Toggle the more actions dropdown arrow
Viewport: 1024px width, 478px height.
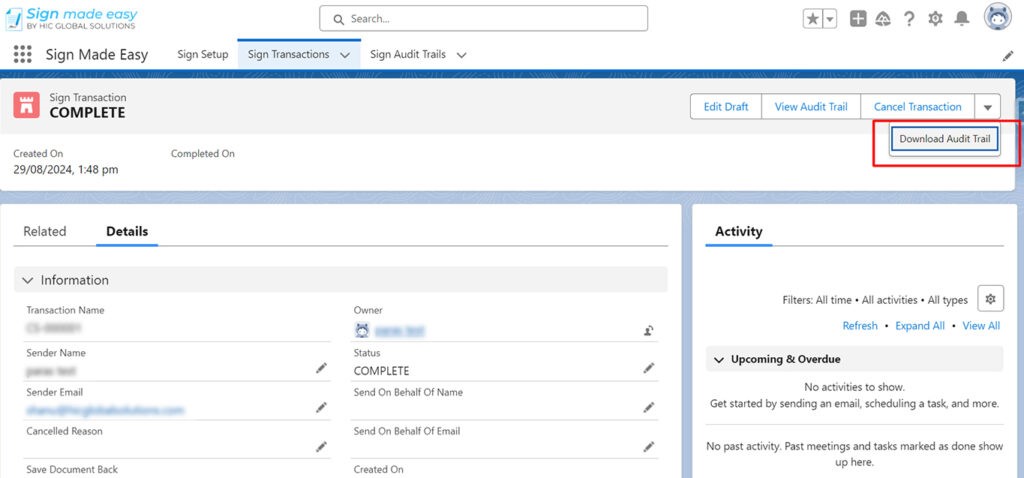987,106
